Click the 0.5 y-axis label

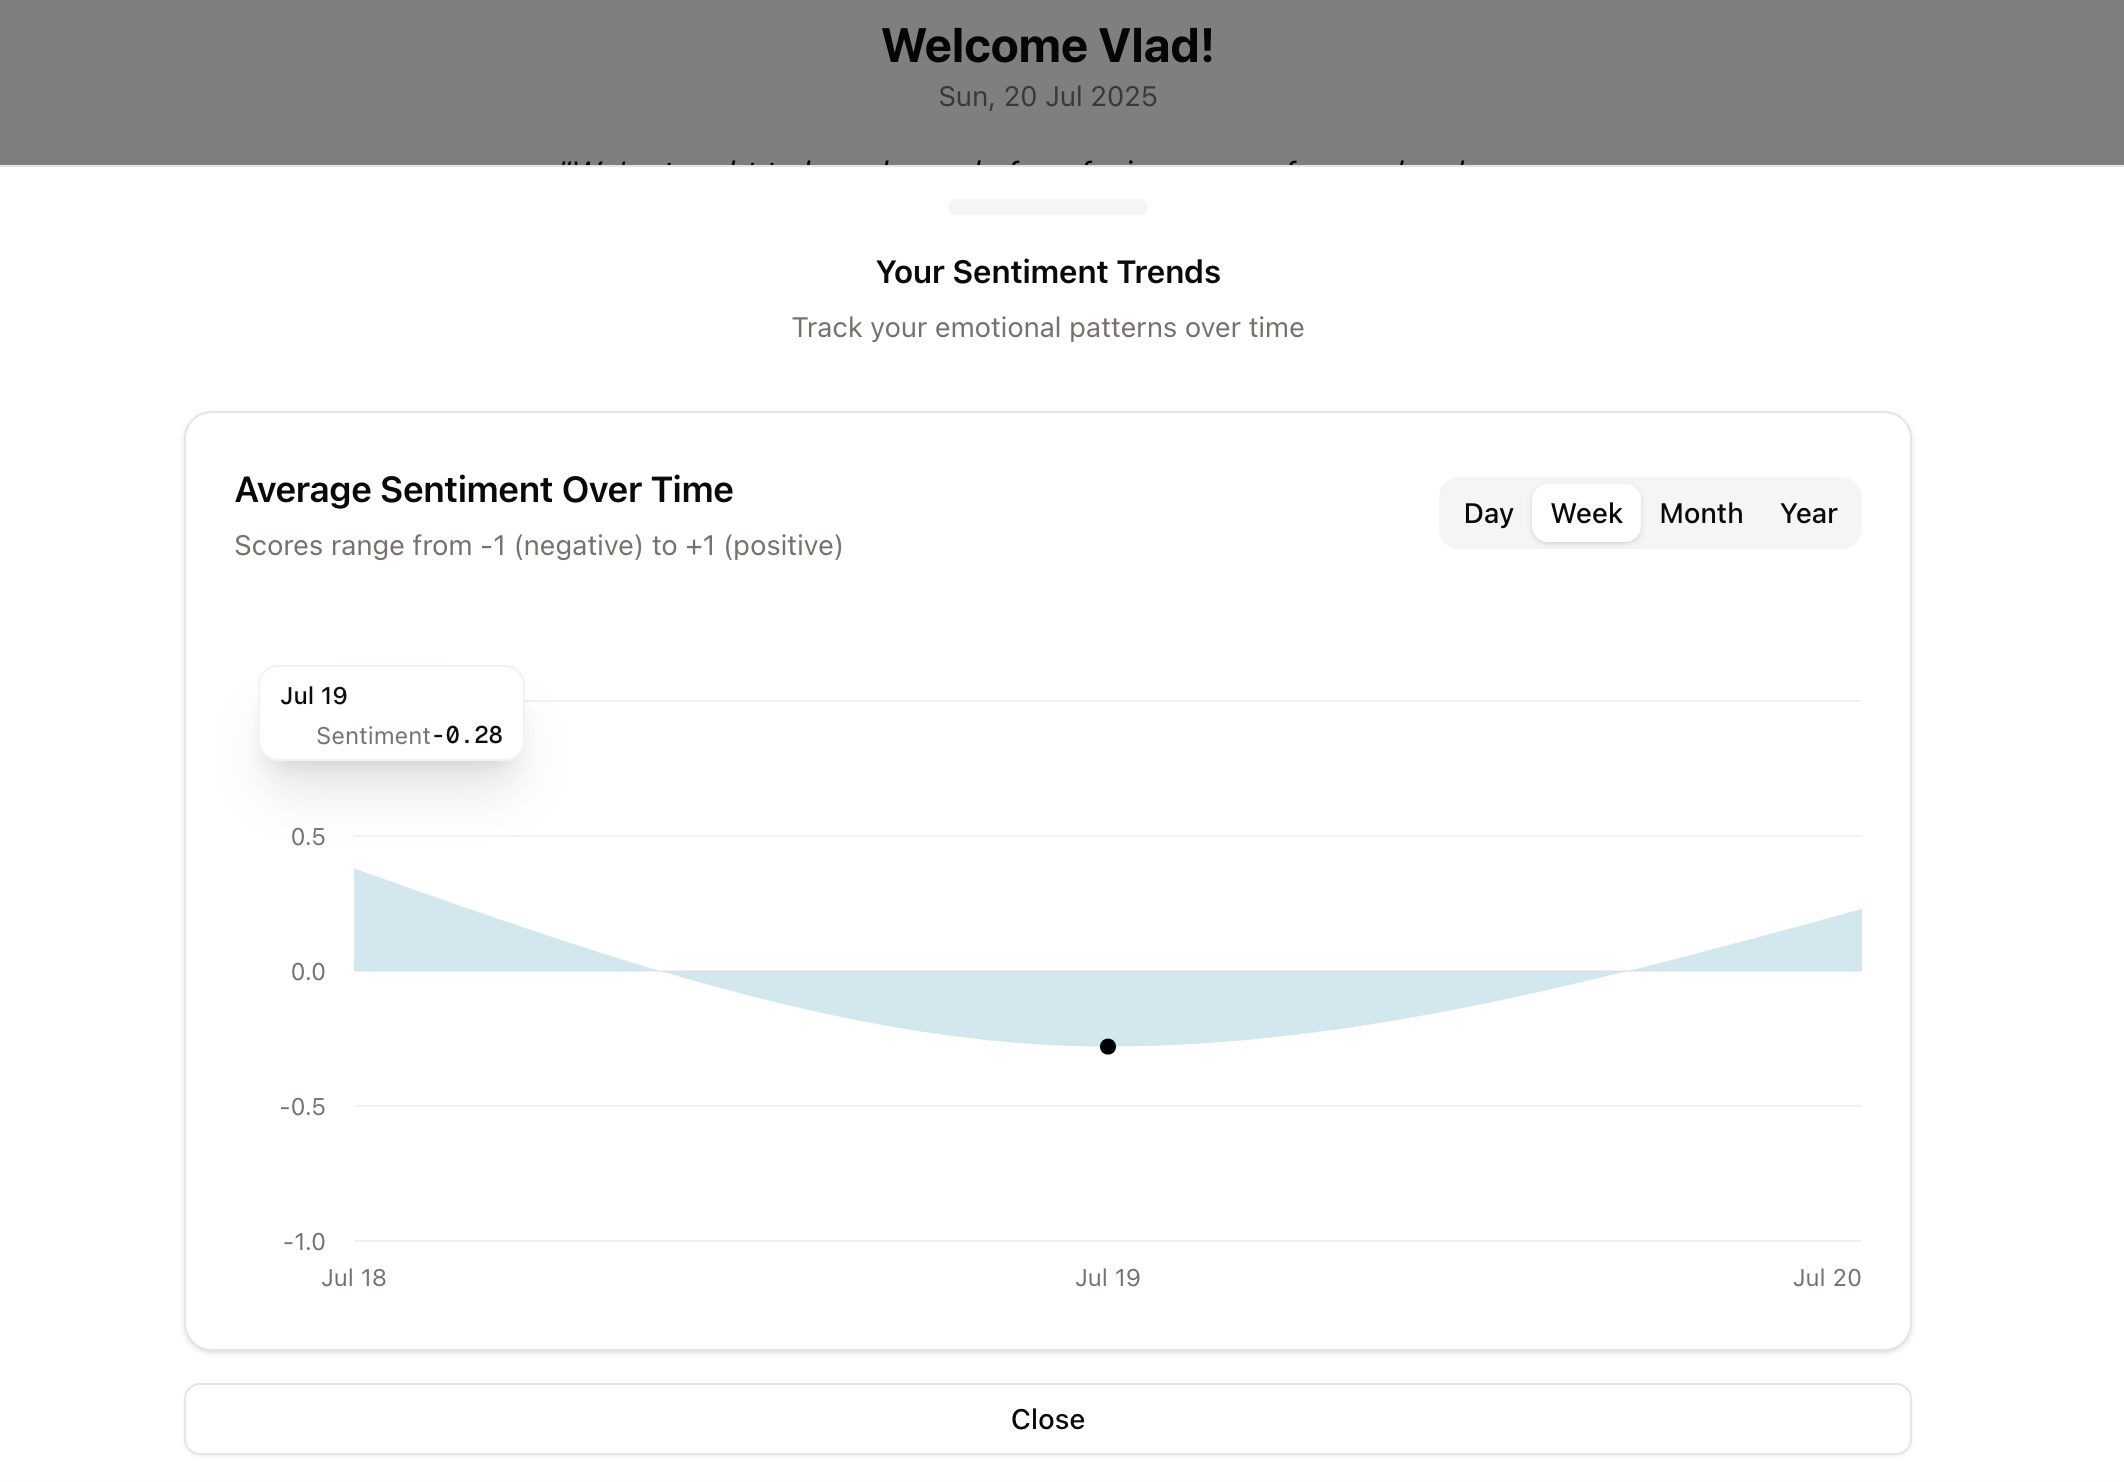tap(307, 837)
